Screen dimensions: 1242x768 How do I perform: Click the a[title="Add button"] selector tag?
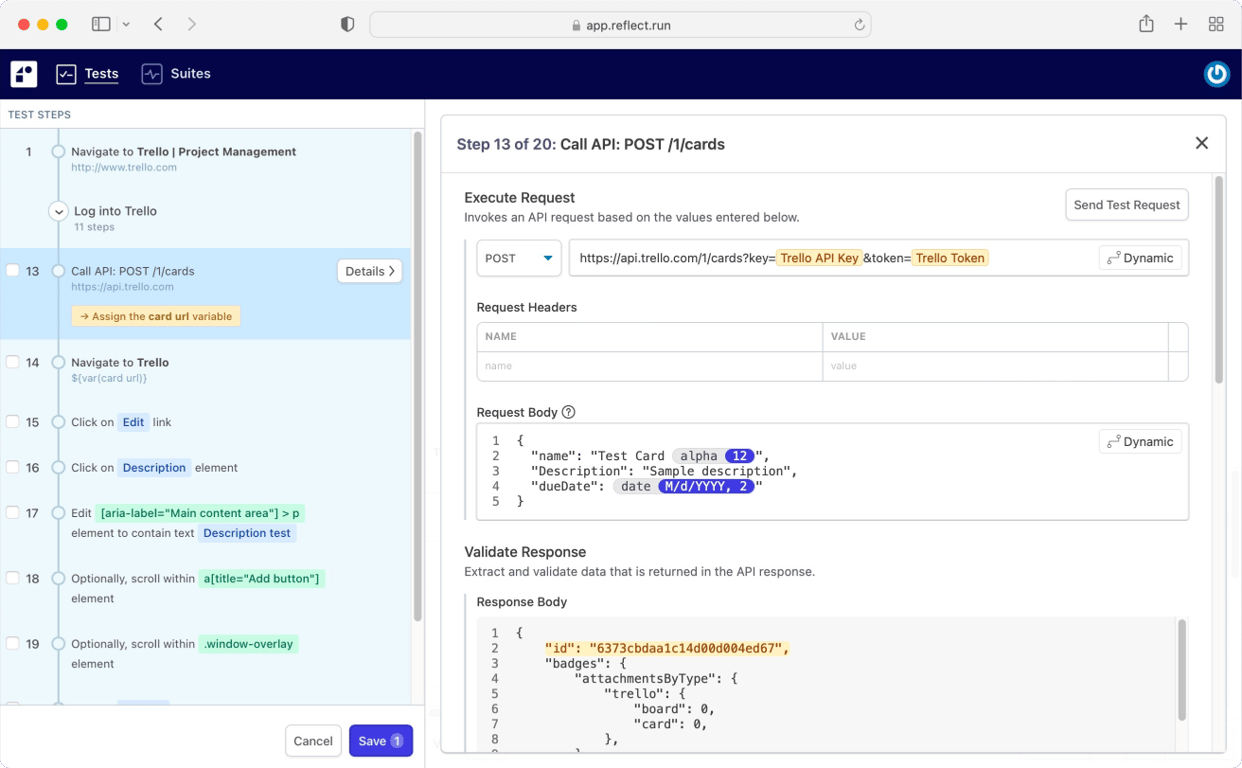pos(261,578)
